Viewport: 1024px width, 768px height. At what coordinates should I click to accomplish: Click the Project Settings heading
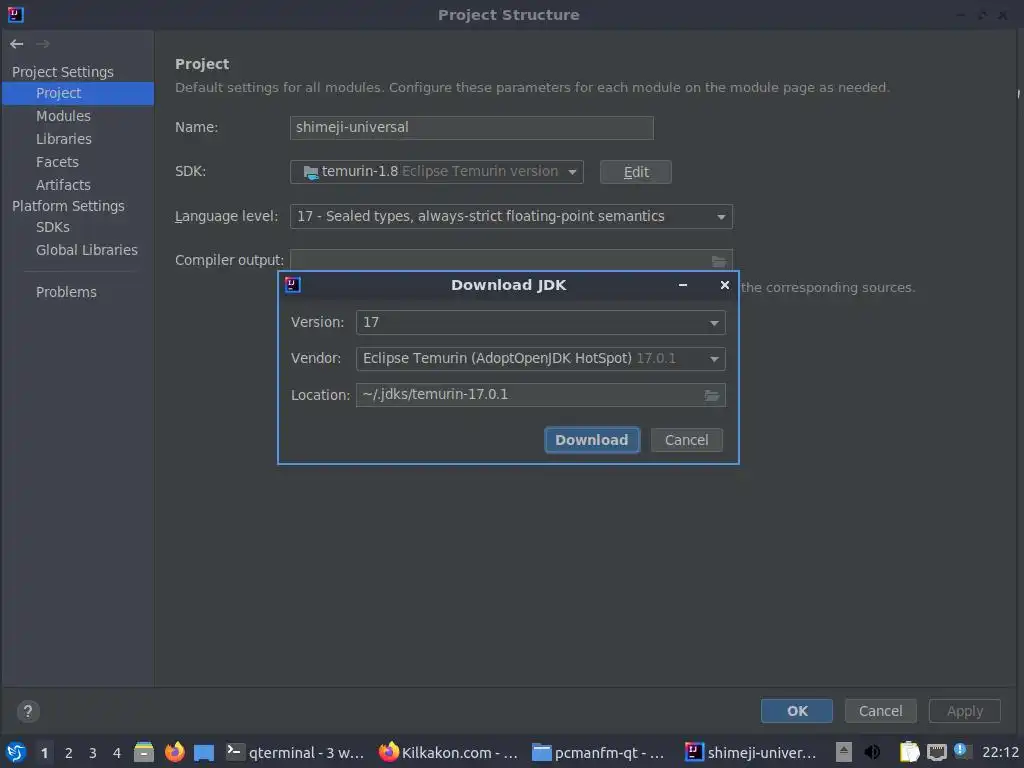(63, 72)
